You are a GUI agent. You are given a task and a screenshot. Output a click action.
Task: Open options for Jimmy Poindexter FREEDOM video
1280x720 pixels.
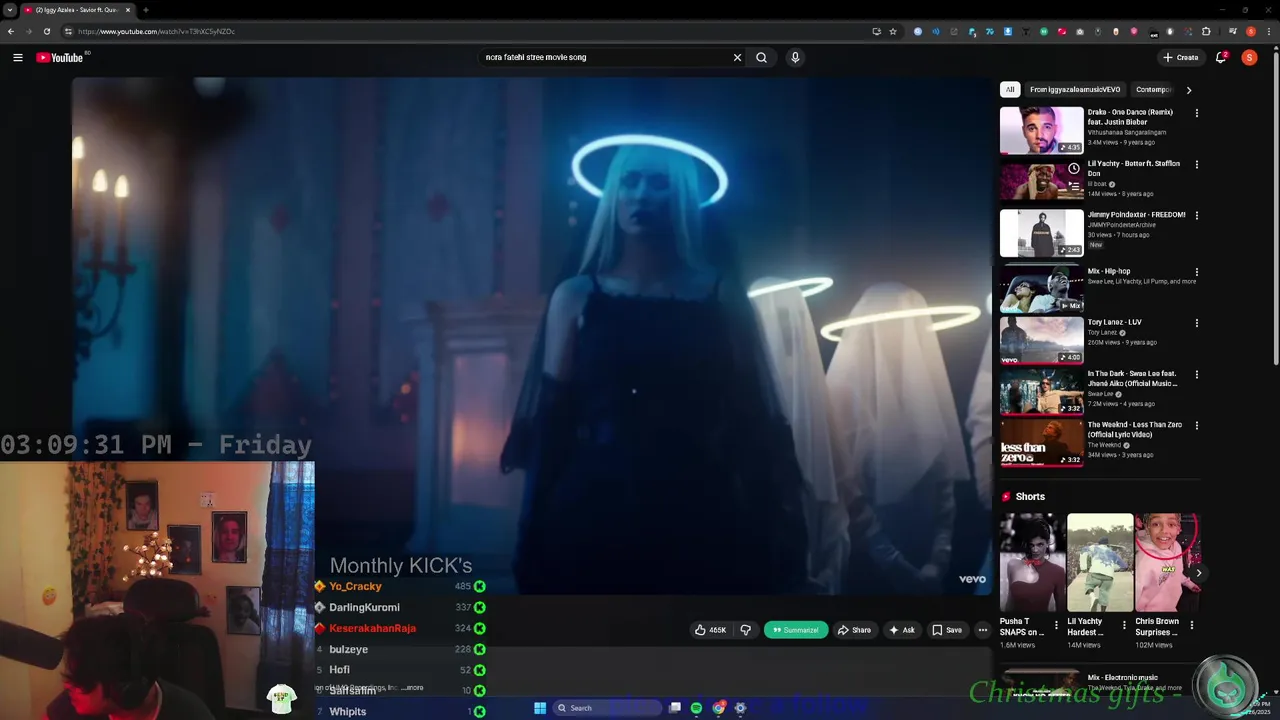[1196, 215]
